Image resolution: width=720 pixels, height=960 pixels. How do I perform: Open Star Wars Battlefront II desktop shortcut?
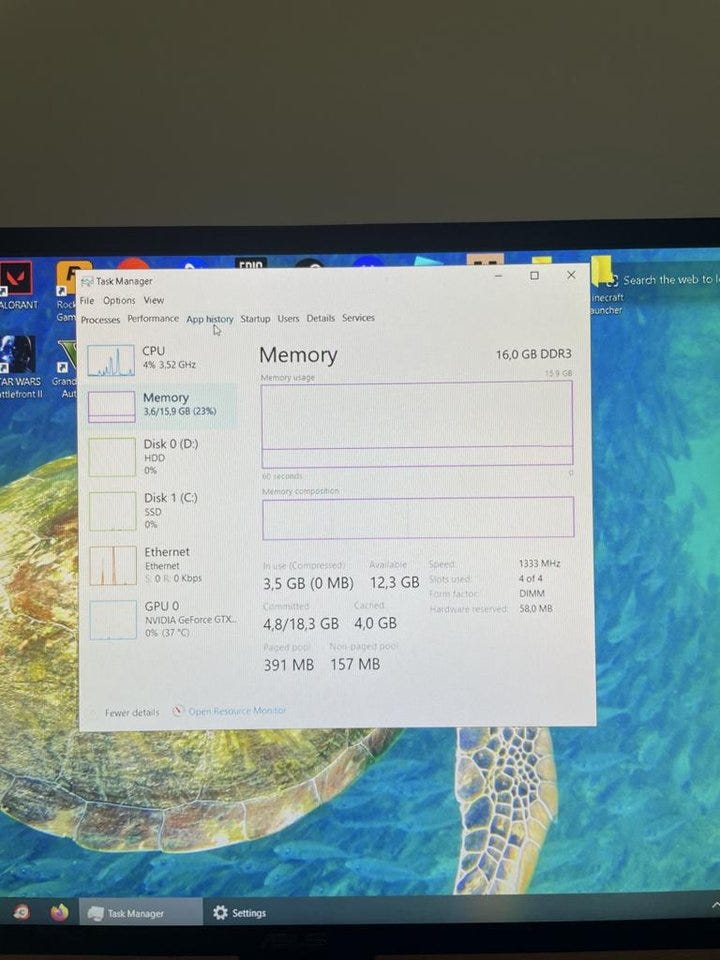pos(21,367)
